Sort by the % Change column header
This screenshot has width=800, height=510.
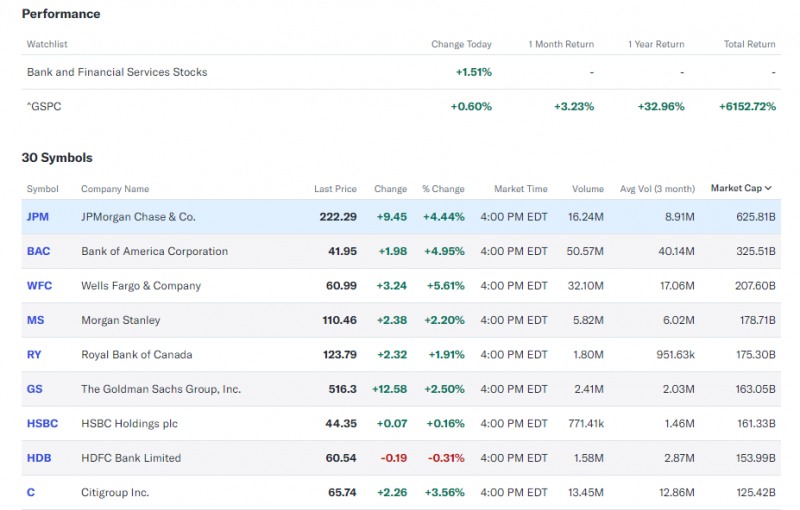tap(443, 189)
